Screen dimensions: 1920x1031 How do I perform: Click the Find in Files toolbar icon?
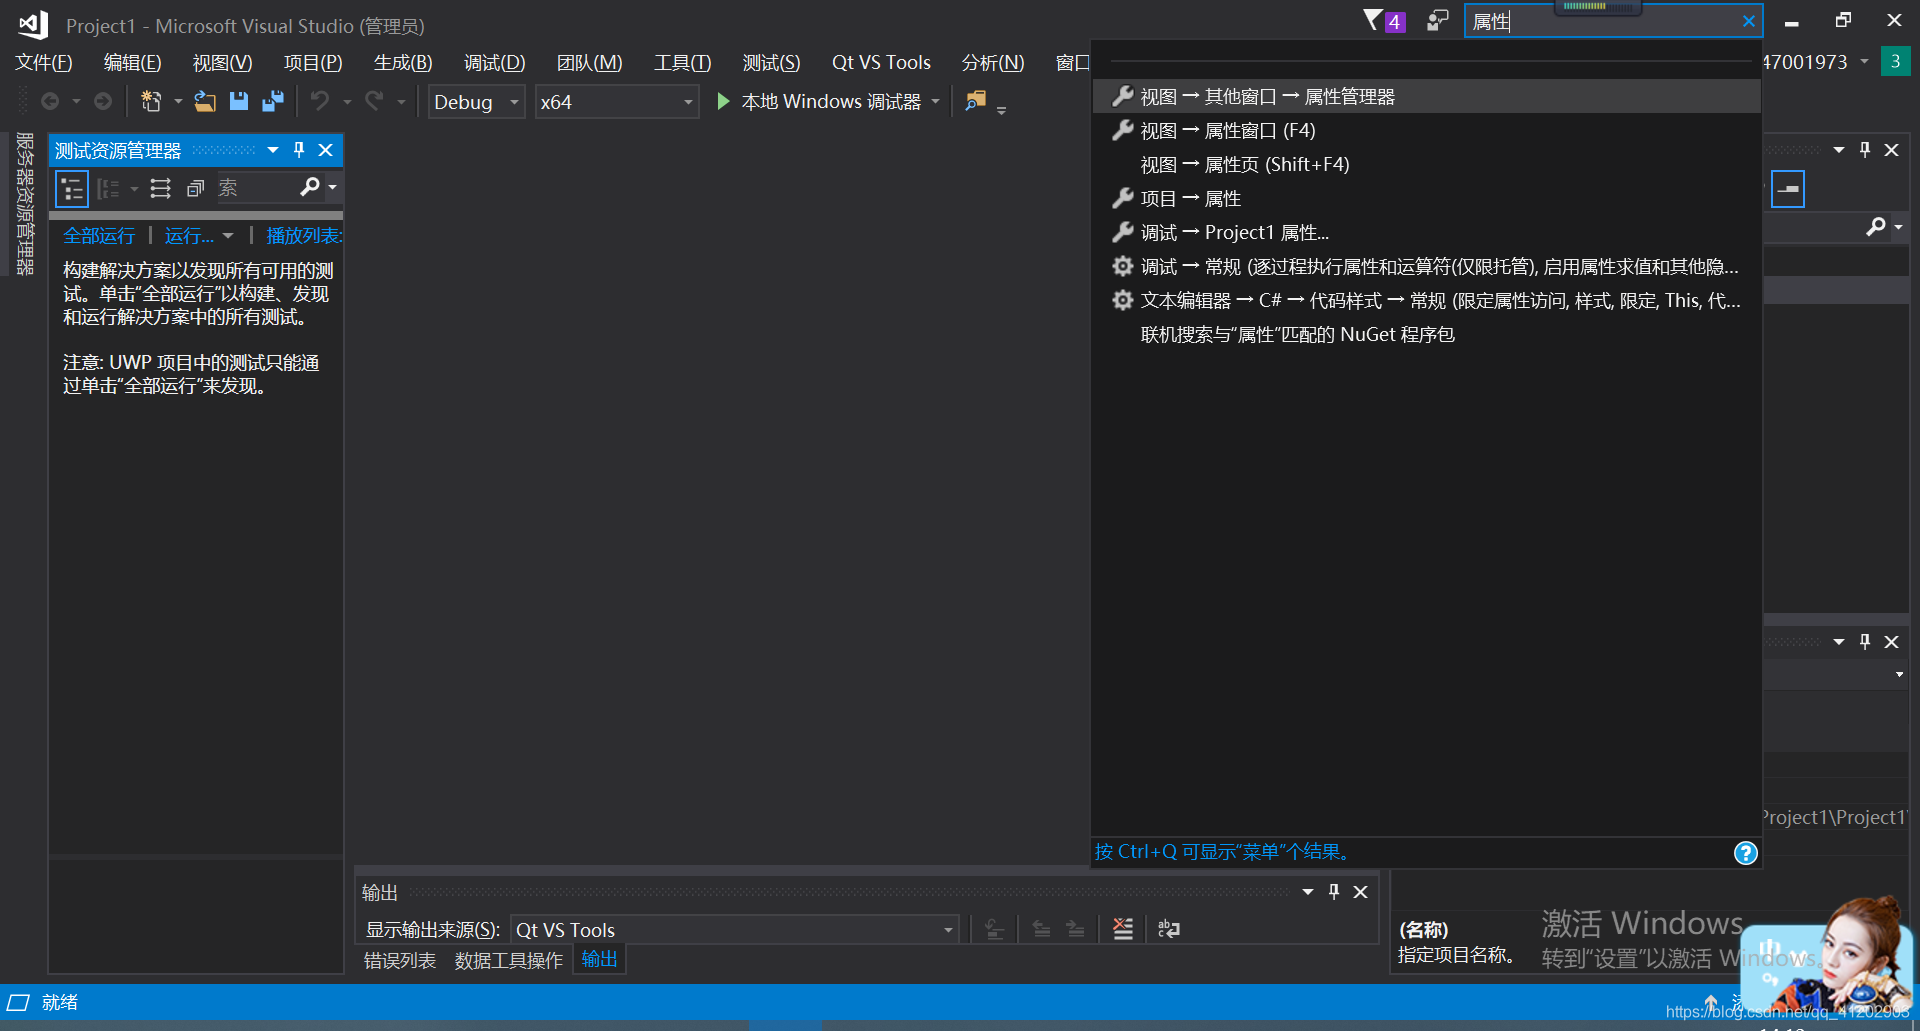click(976, 101)
